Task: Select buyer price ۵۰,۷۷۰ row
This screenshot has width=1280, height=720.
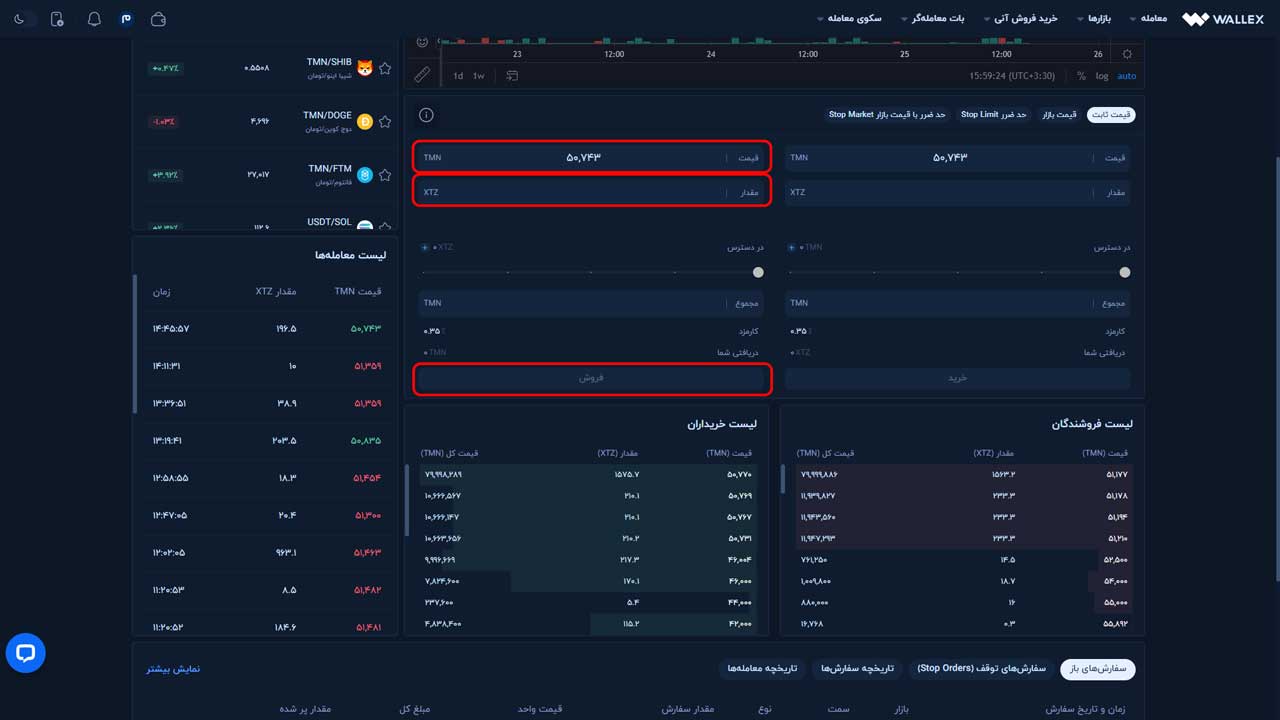Action: [x=588, y=474]
